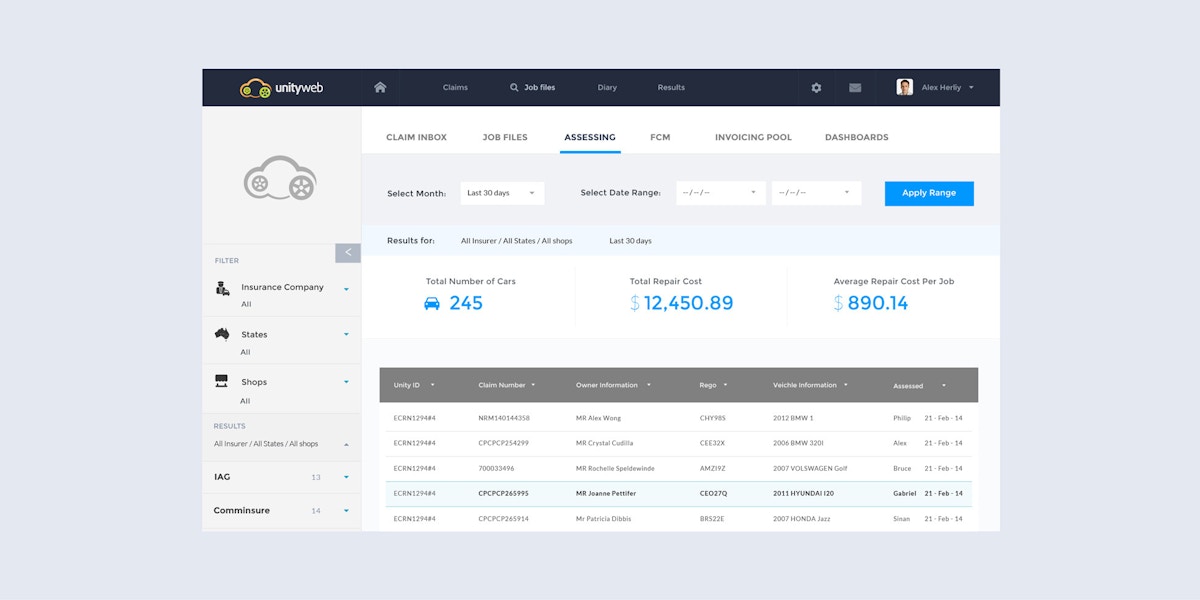Collapse the sidebar with the arrow button
The height and width of the screenshot is (600, 1200).
[x=348, y=253]
